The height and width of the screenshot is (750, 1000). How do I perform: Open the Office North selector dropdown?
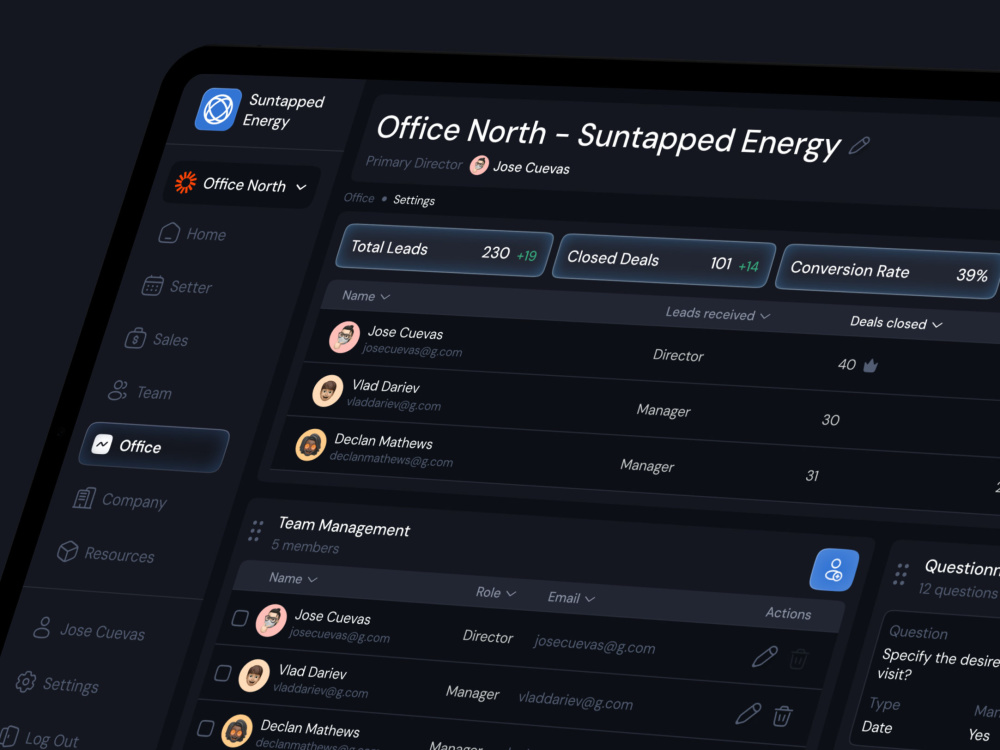coord(242,184)
